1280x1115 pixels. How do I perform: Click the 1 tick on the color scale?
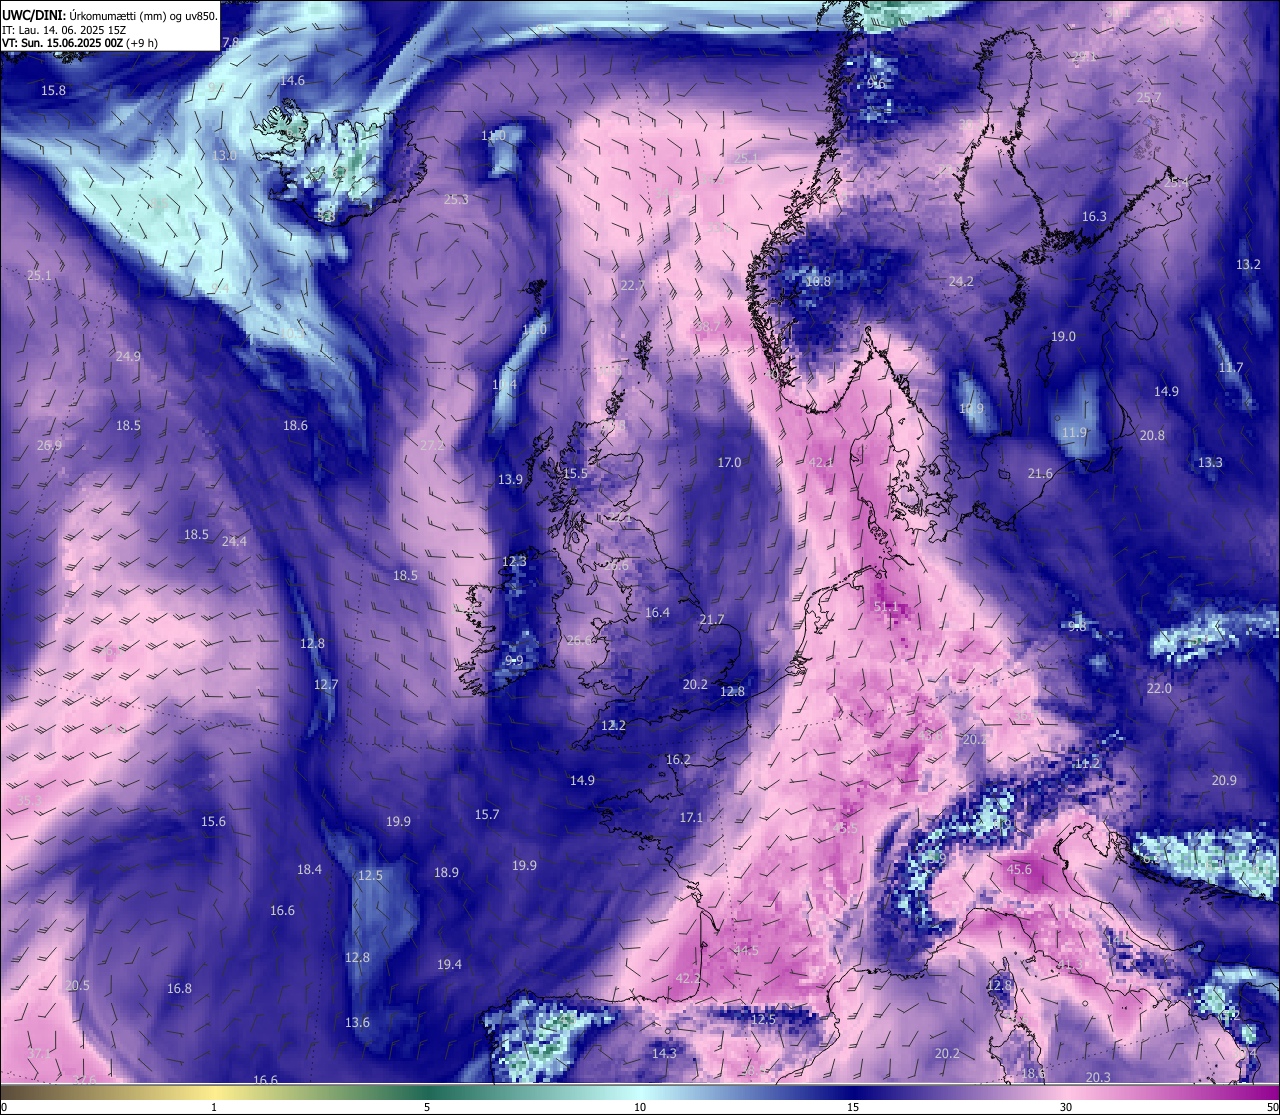214,1107
